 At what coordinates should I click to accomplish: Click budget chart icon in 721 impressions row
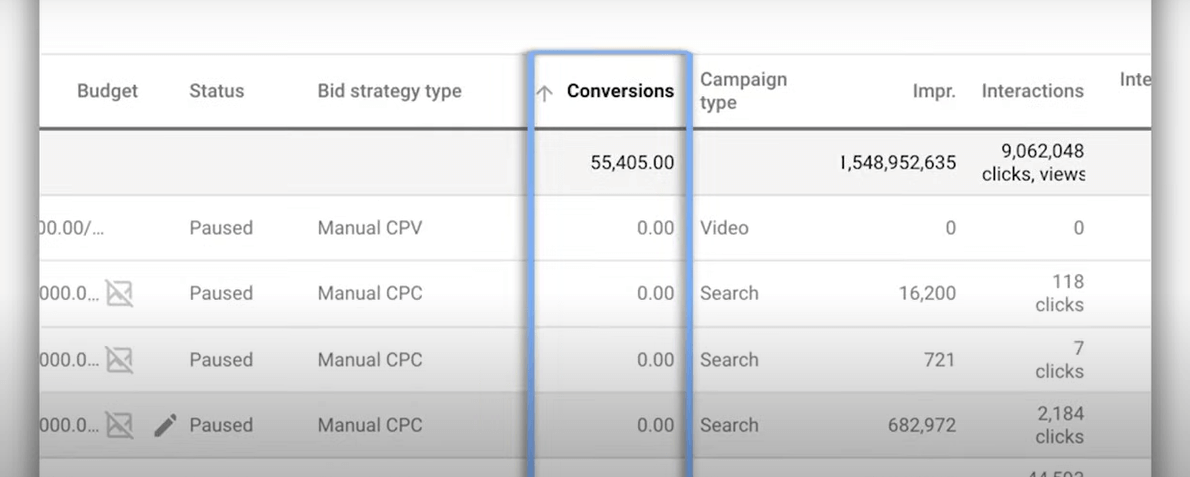click(x=120, y=359)
